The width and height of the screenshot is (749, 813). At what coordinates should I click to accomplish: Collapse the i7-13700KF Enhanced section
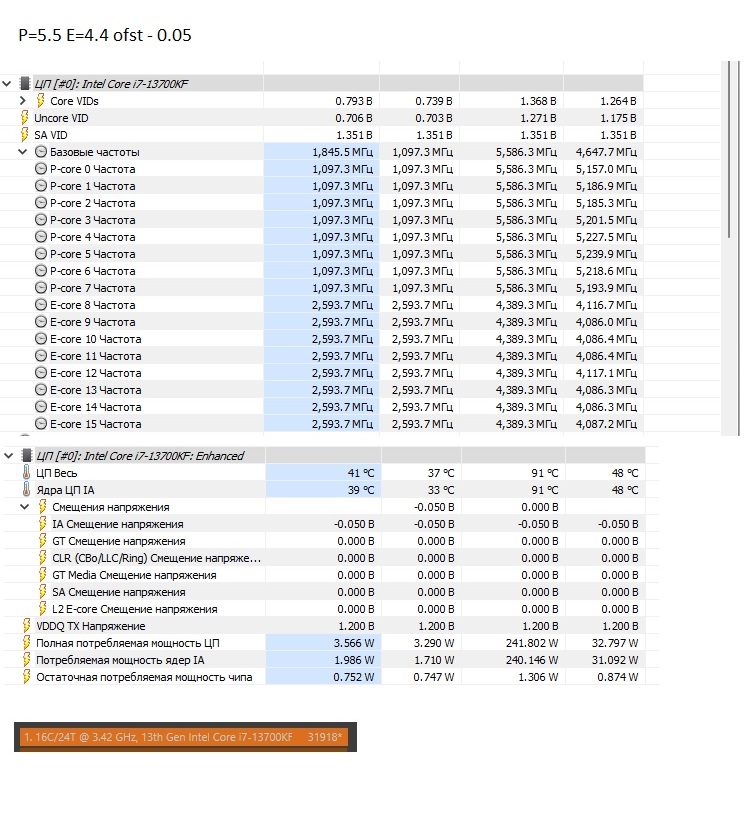tap(8, 456)
